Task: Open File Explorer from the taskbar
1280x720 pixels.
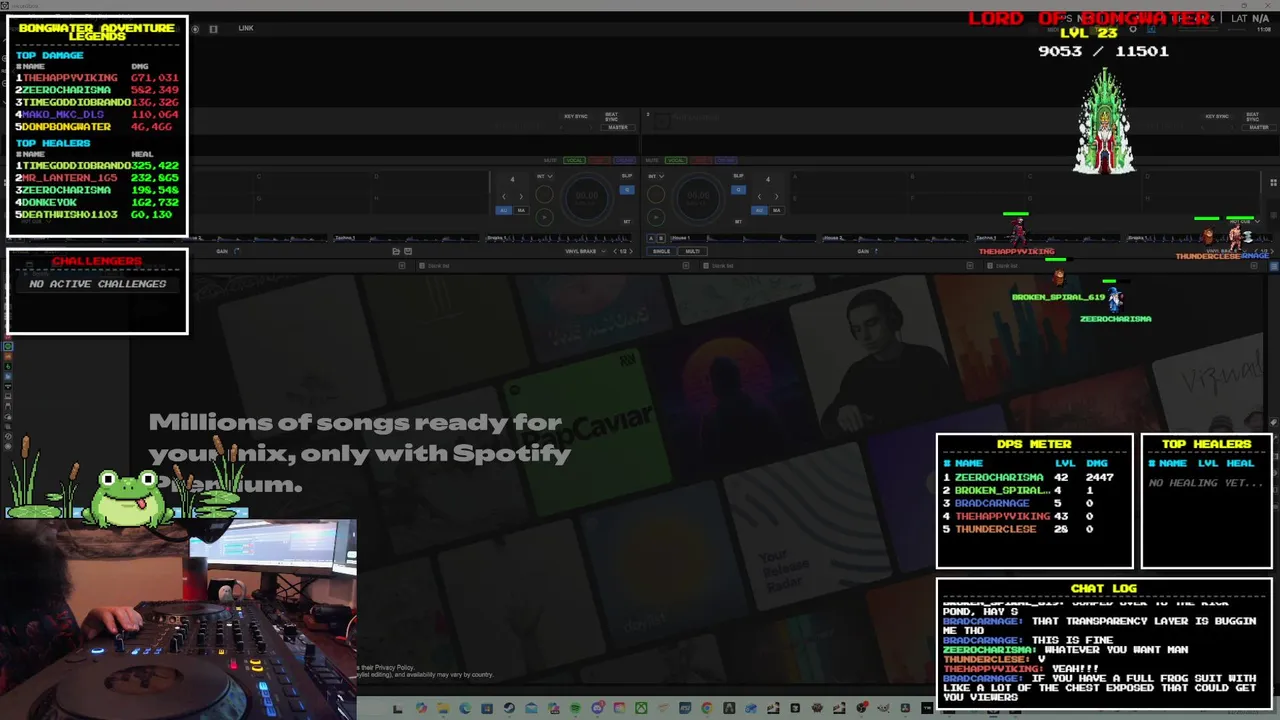Action: tap(443, 709)
